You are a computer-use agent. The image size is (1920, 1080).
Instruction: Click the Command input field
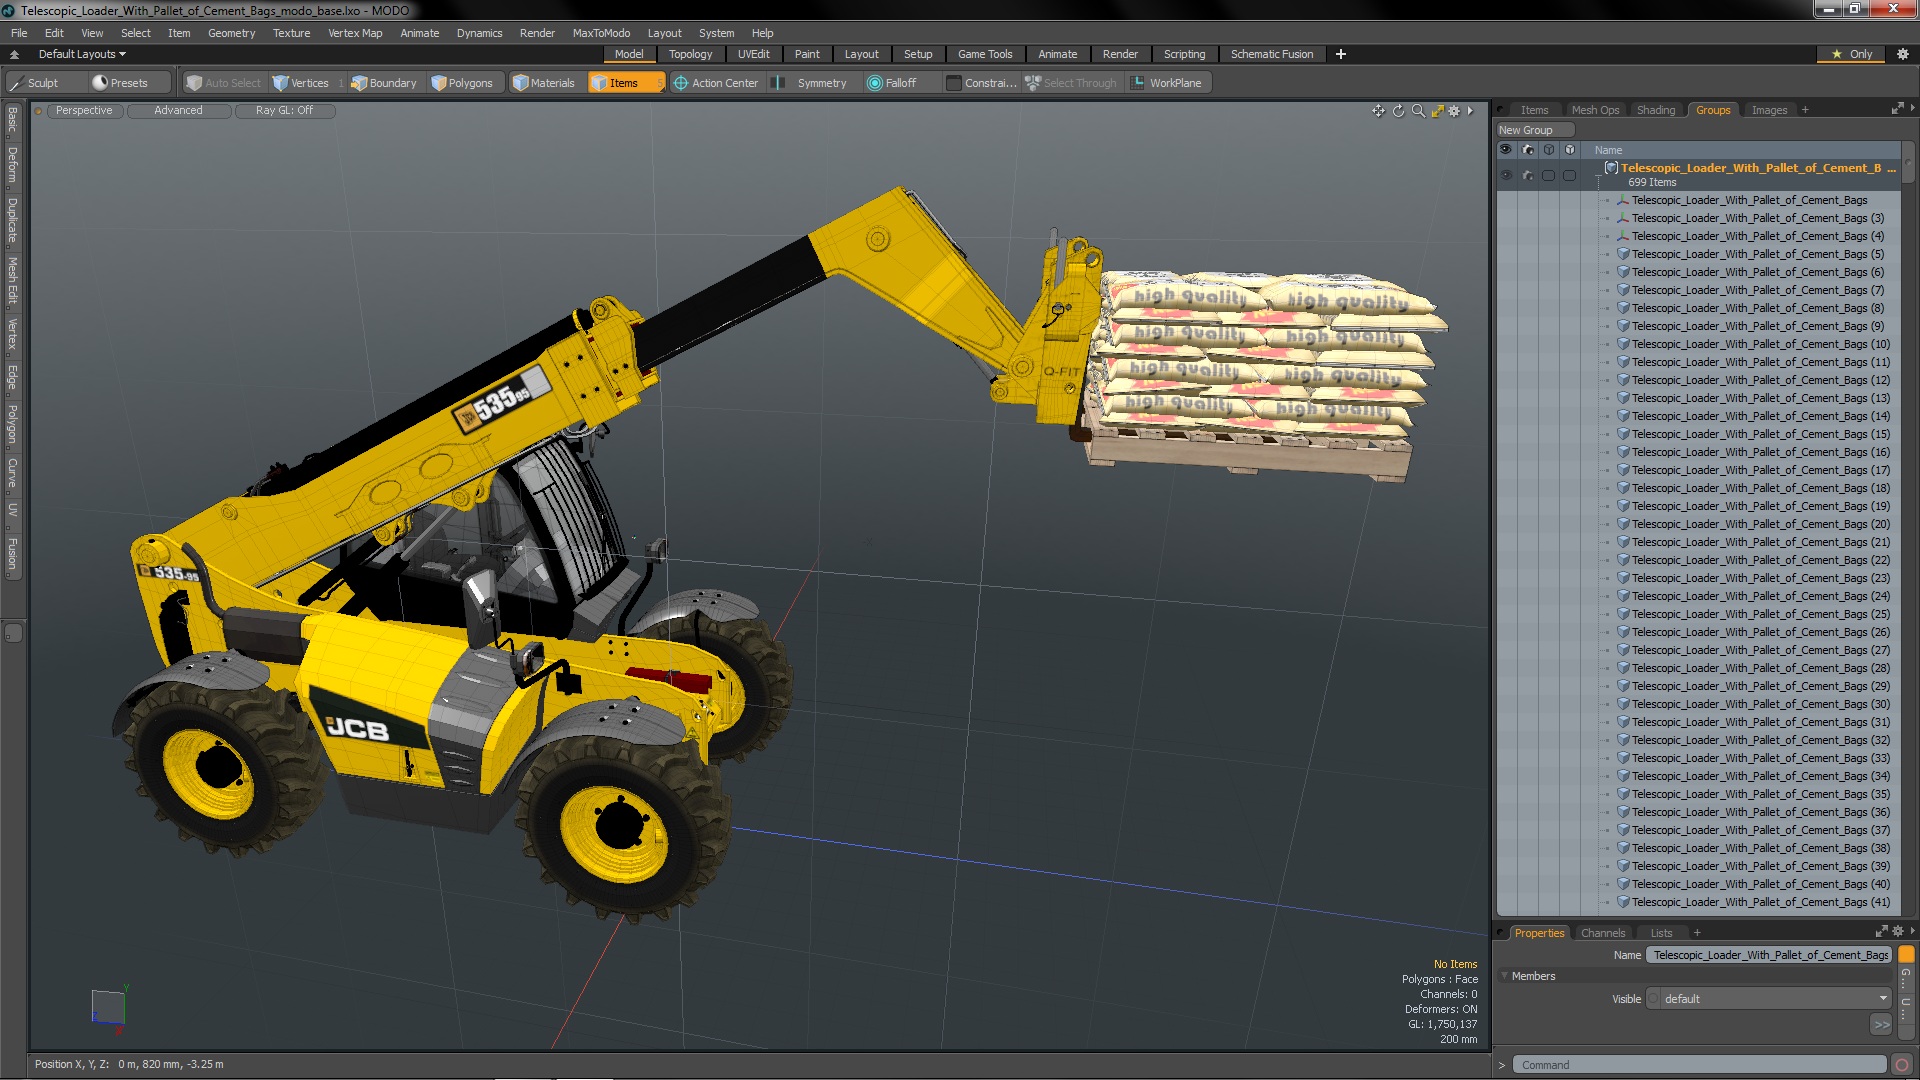(1699, 1065)
